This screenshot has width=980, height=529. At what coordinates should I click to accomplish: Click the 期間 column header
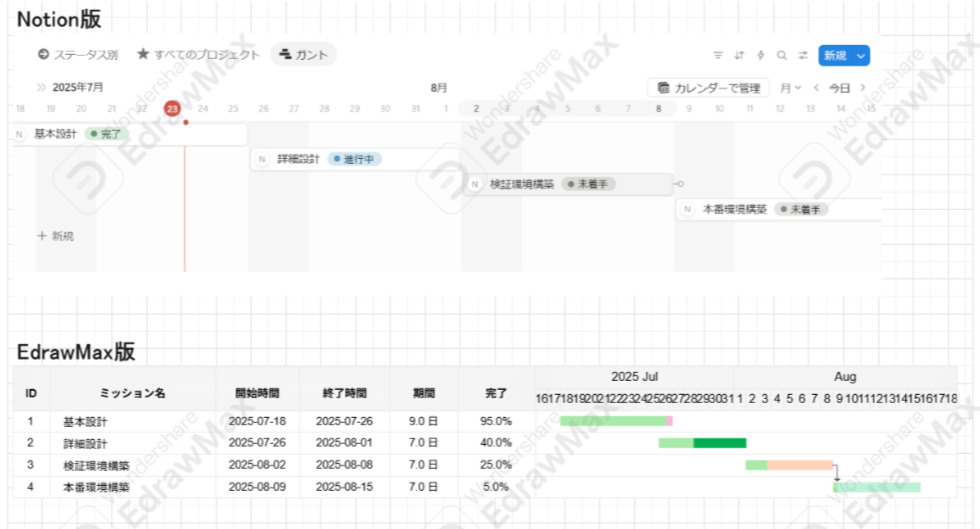[424, 393]
